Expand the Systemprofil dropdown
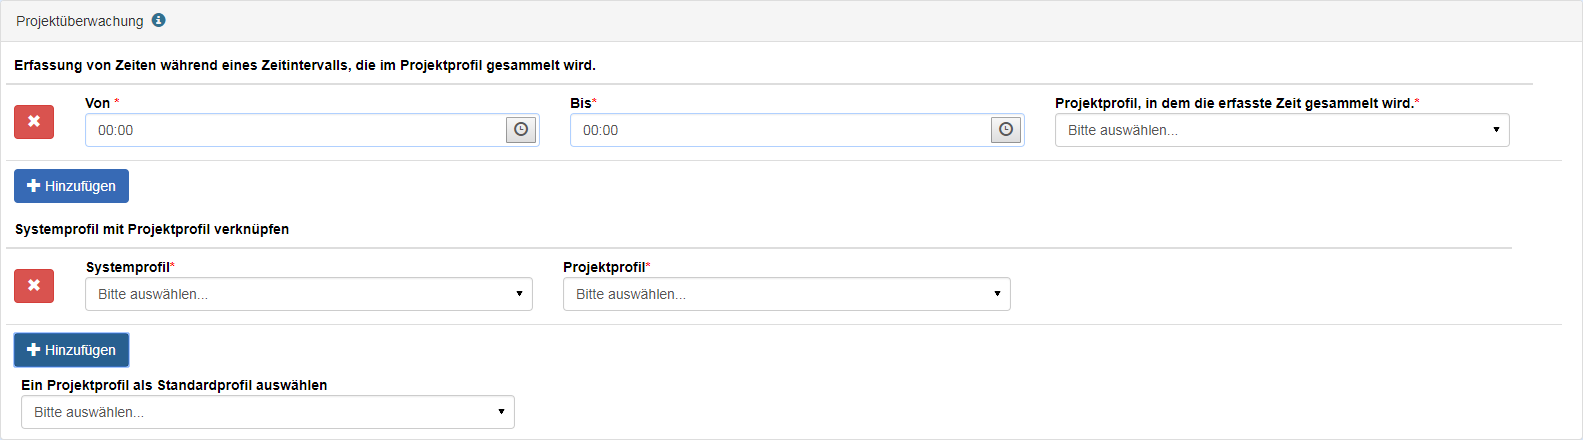The width and height of the screenshot is (1583, 440). point(309,294)
